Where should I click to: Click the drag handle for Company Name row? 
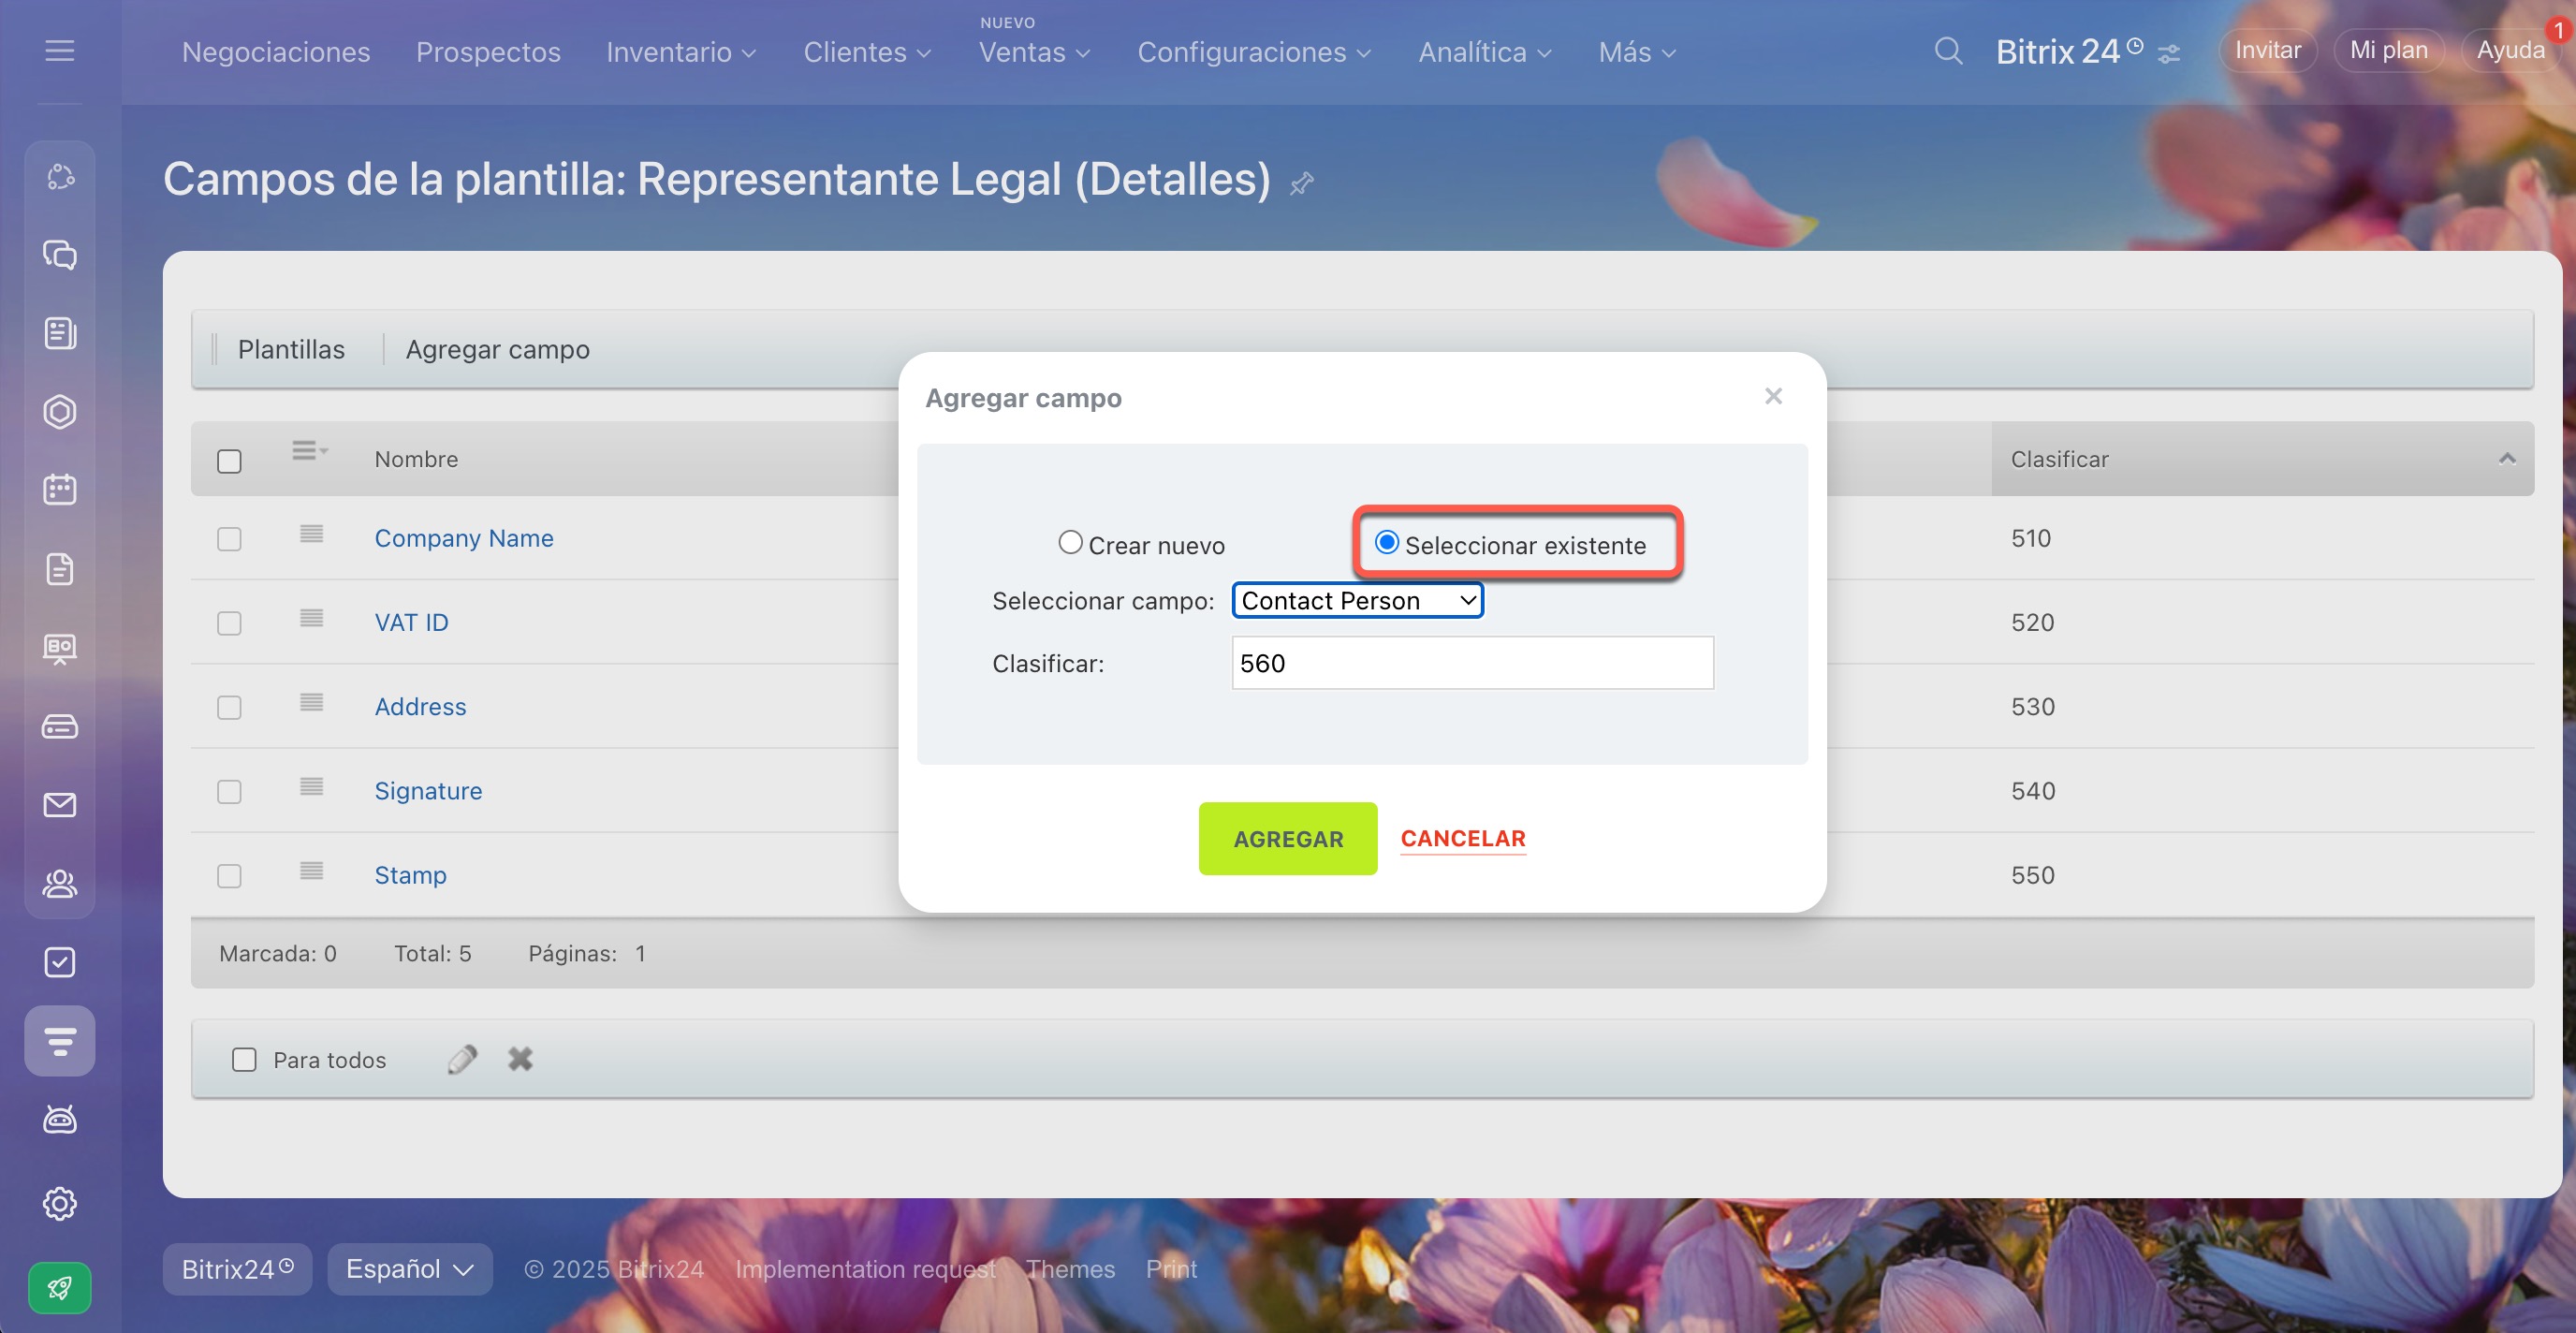312,534
